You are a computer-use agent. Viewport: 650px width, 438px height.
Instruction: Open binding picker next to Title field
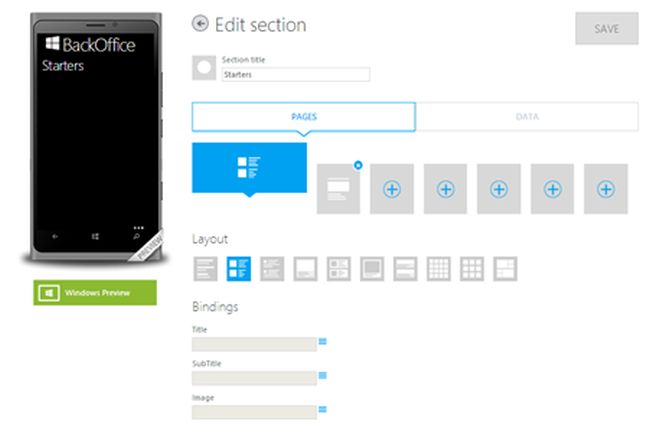(323, 341)
